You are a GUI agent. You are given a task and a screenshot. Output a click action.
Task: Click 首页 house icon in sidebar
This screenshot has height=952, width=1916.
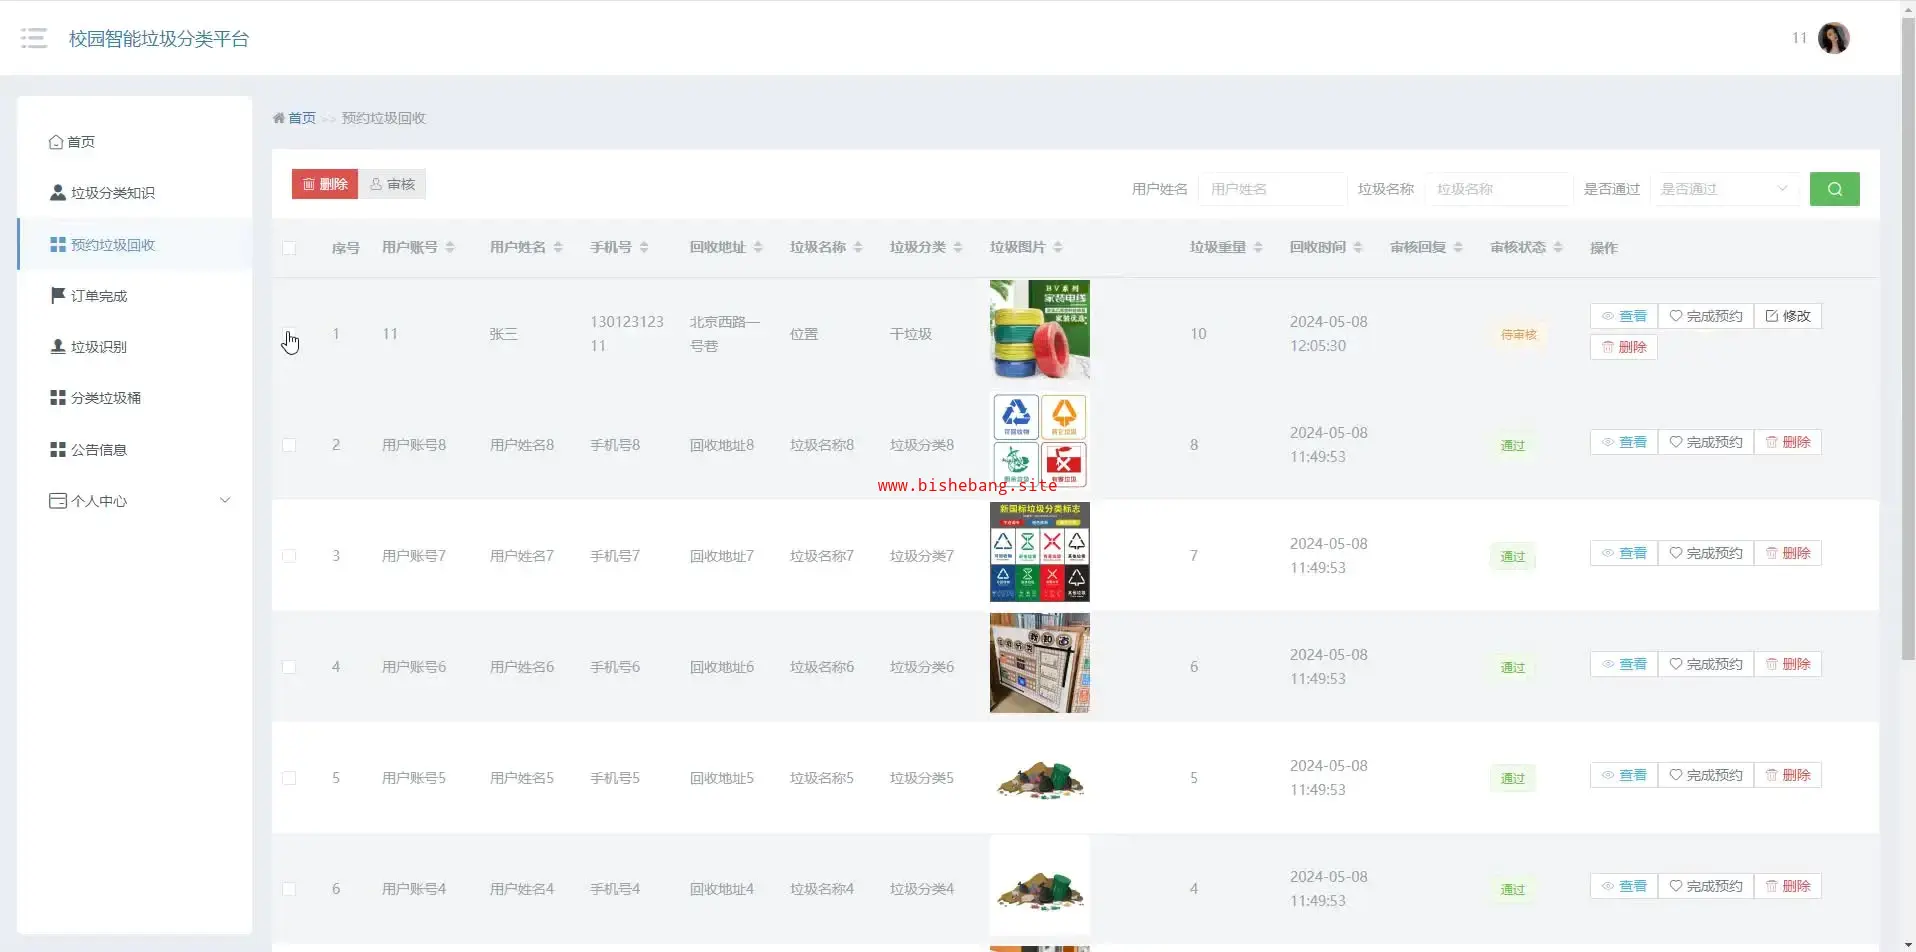[56, 142]
